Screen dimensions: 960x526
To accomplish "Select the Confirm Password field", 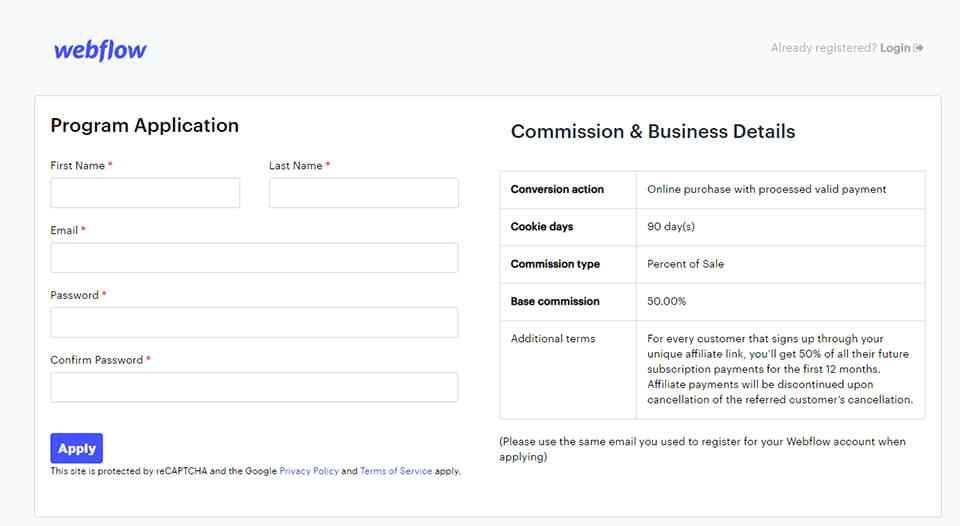I will click(x=254, y=387).
